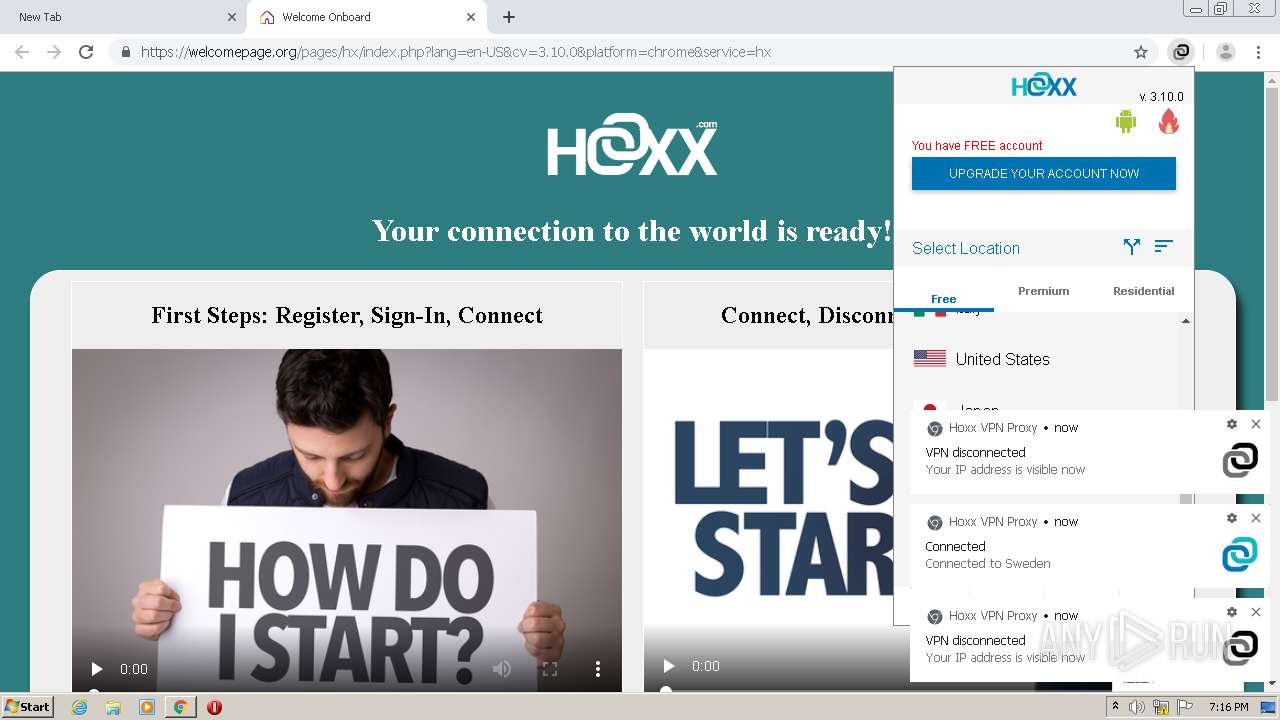The width and height of the screenshot is (1280, 720).
Task: Click Upgrade Your Account Now button
Action: 1044,173
